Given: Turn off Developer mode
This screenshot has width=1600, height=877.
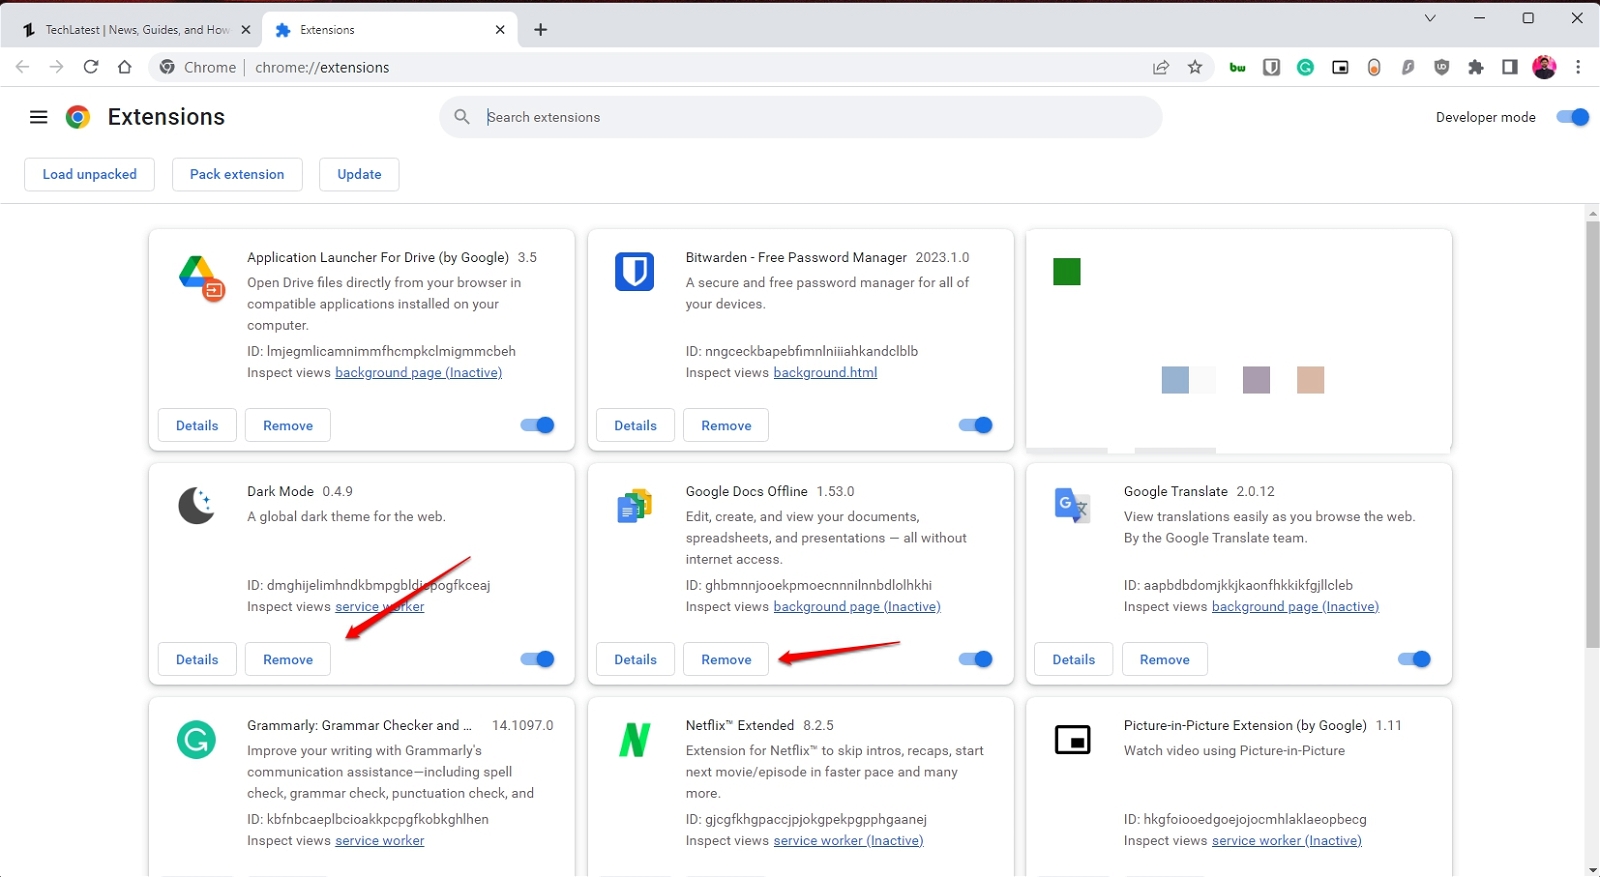Looking at the screenshot, I should [1572, 117].
